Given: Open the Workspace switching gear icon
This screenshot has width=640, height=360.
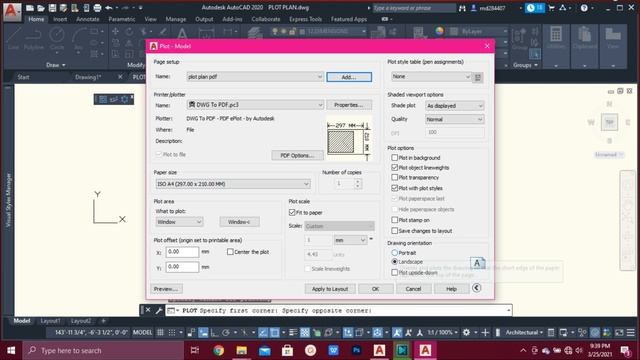Looking at the screenshot, I should (x=466, y=333).
